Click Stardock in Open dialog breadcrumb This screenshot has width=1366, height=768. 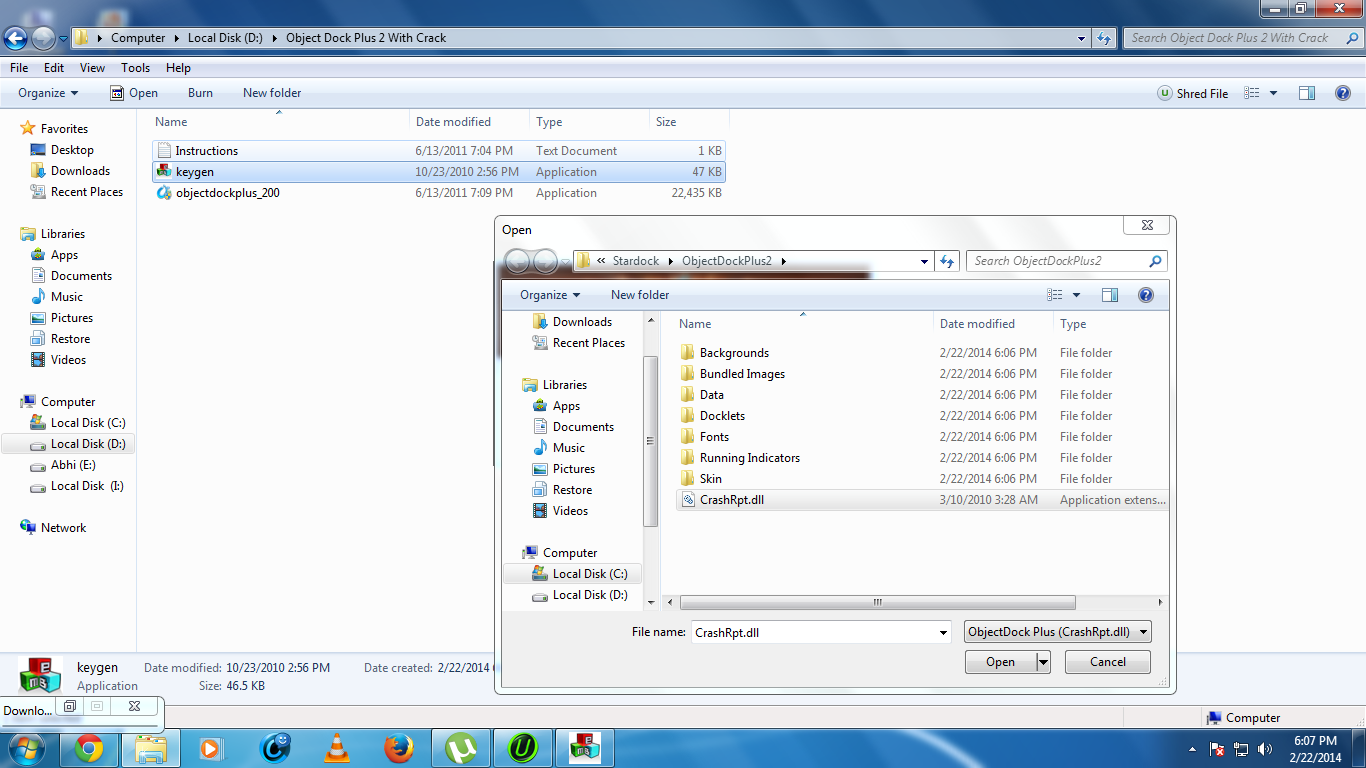[x=635, y=261]
